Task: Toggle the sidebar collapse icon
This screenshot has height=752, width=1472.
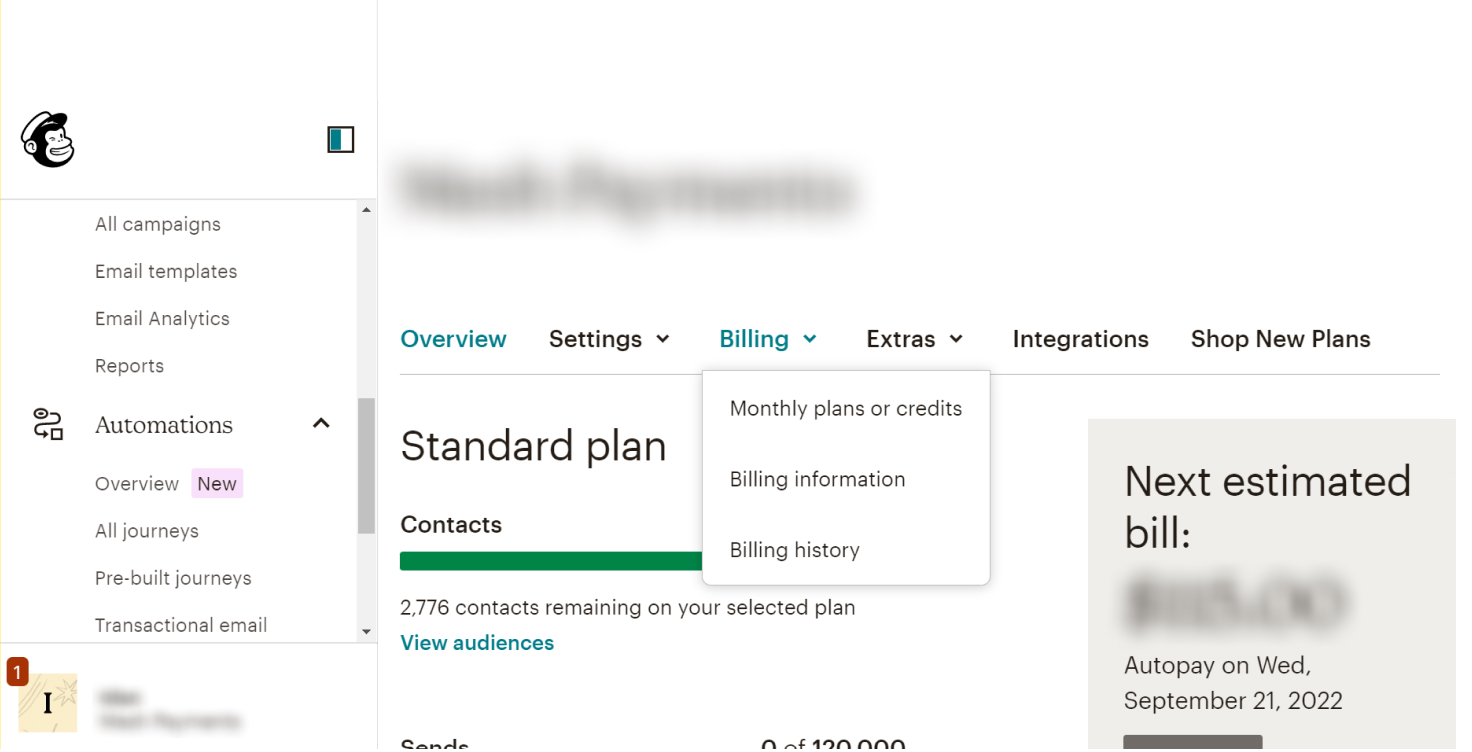Action: (x=341, y=139)
